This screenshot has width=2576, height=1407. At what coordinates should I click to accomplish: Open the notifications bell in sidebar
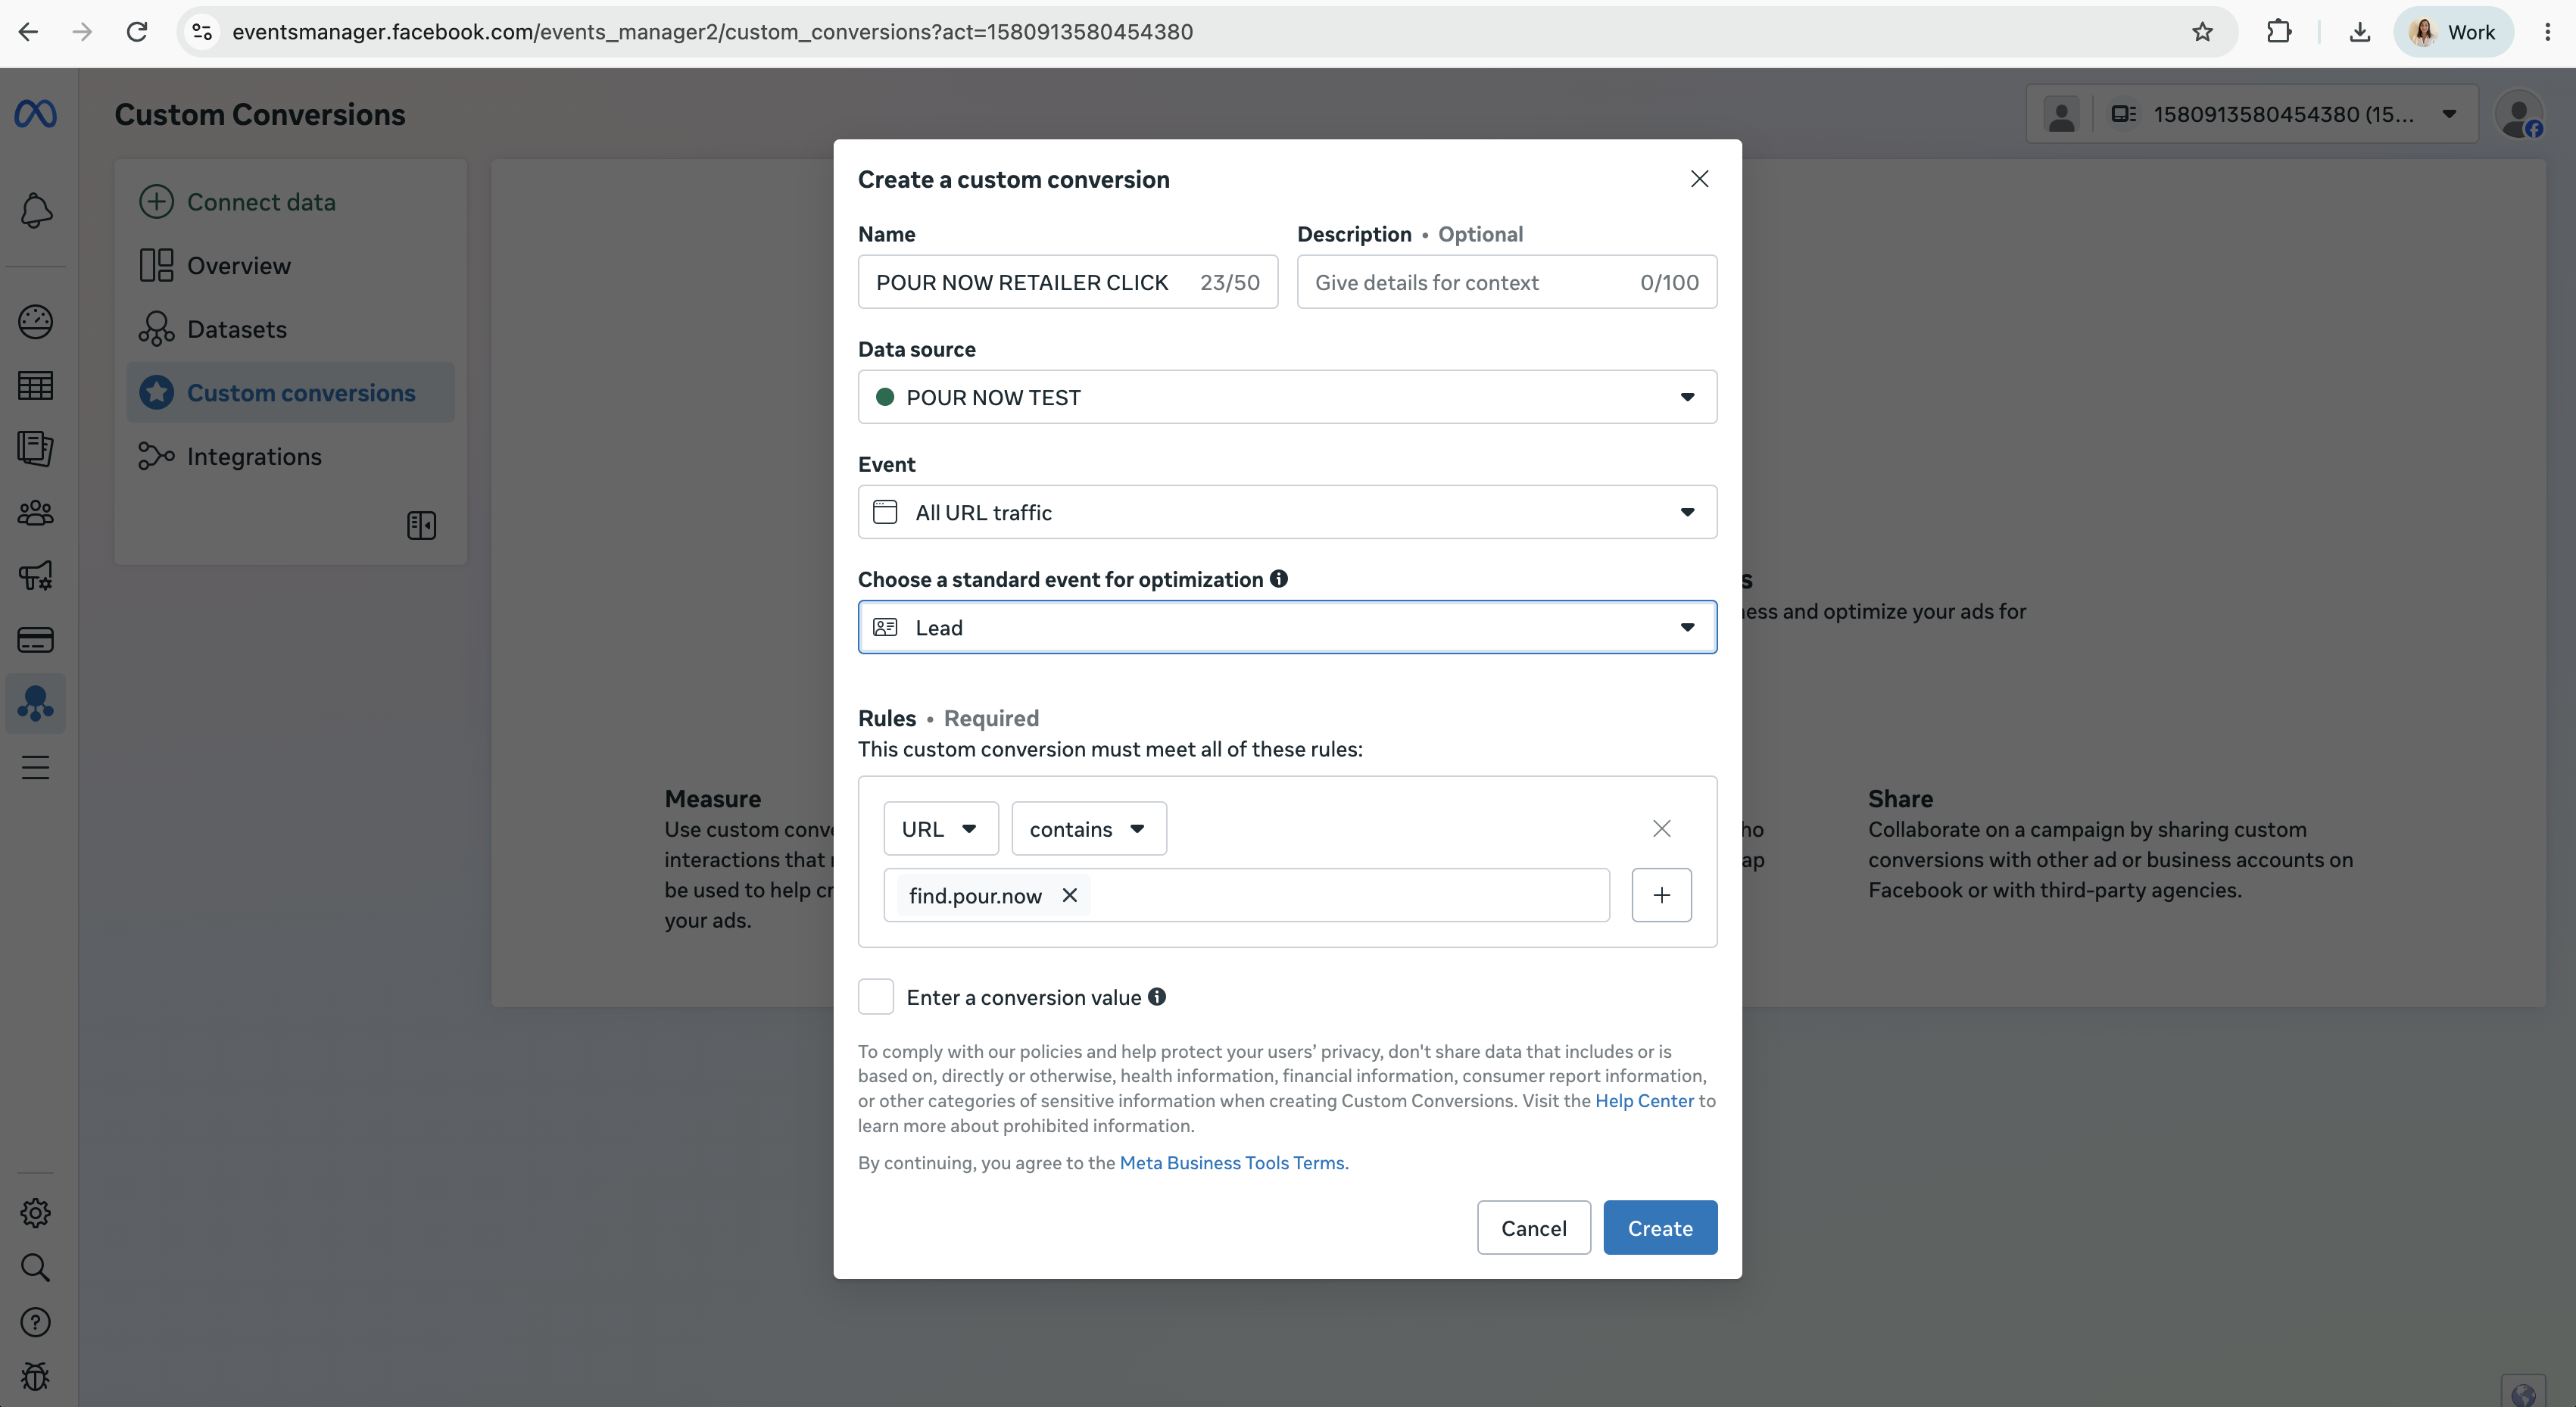pyautogui.click(x=36, y=211)
